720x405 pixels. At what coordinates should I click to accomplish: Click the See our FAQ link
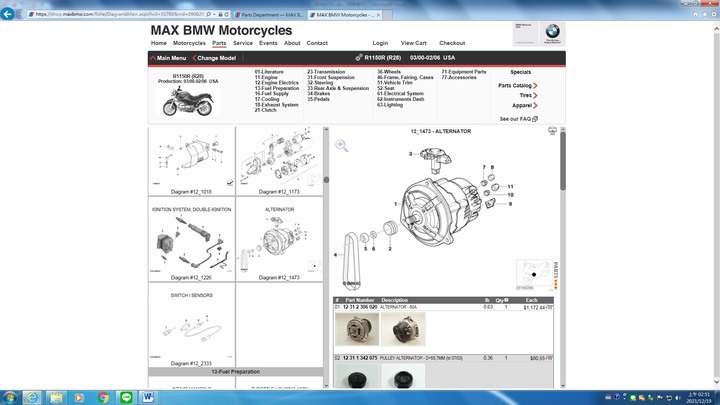coord(515,119)
